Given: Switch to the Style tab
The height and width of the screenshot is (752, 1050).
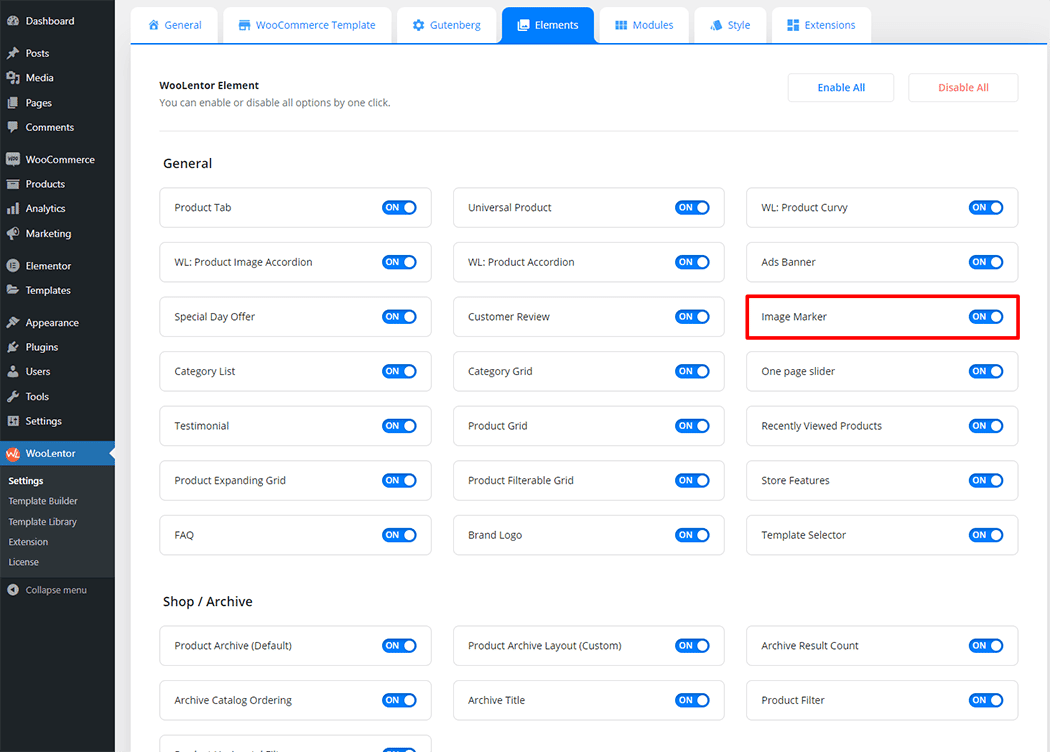Looking at the screenshot, I should pos(730,25).
